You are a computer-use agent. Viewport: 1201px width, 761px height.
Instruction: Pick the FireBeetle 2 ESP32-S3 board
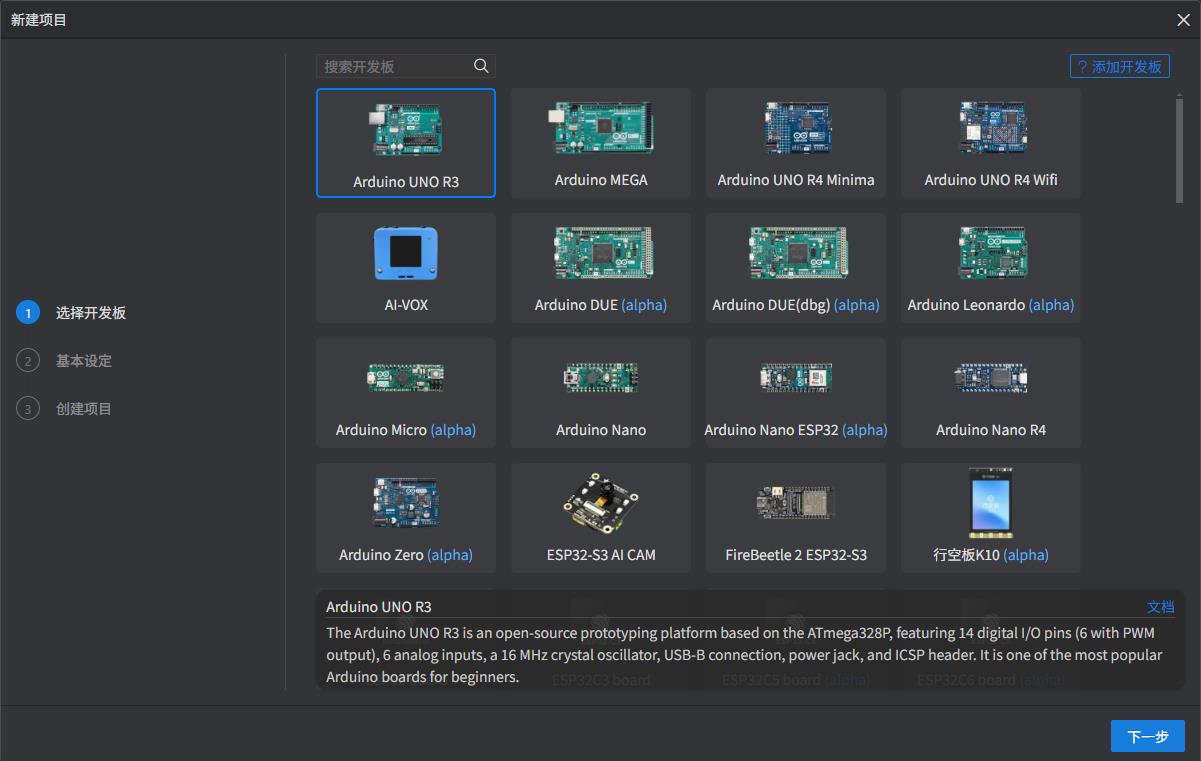click(796, 518)
